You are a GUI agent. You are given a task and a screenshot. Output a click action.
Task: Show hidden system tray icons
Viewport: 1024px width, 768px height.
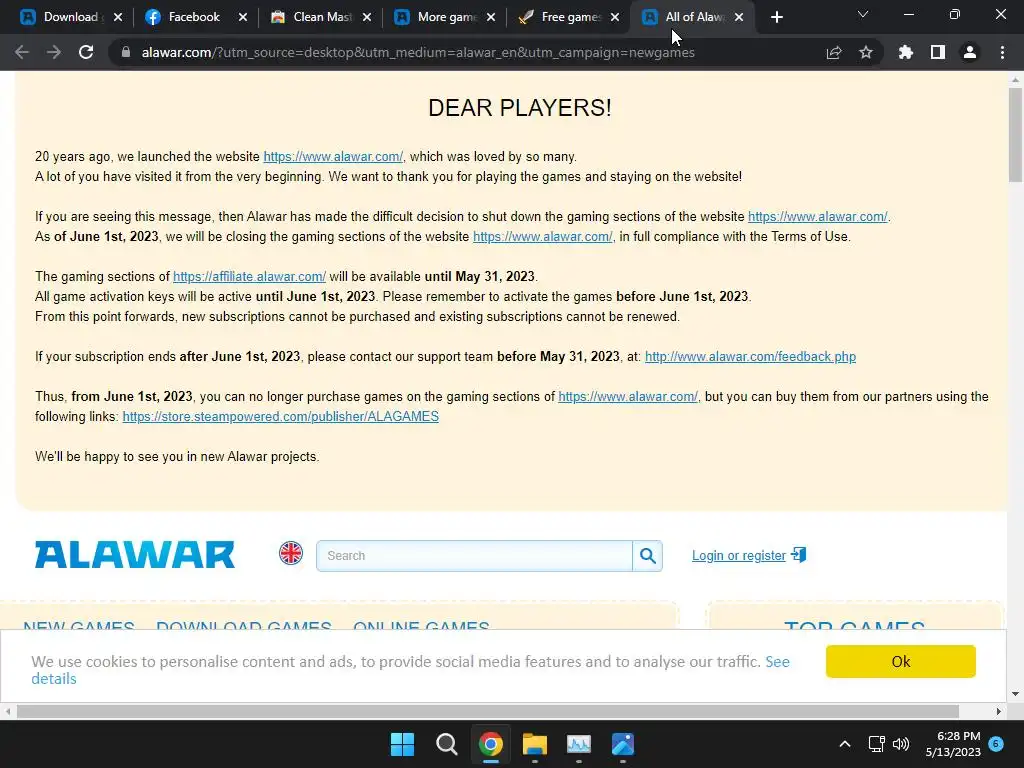[844, 744]
